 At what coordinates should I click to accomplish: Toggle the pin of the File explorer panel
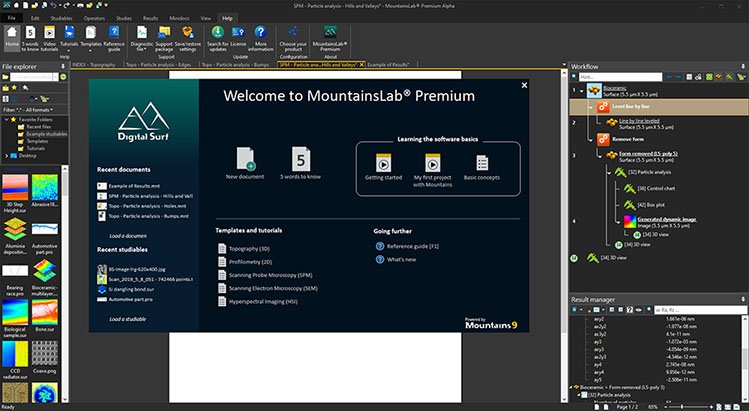point(63,66)
